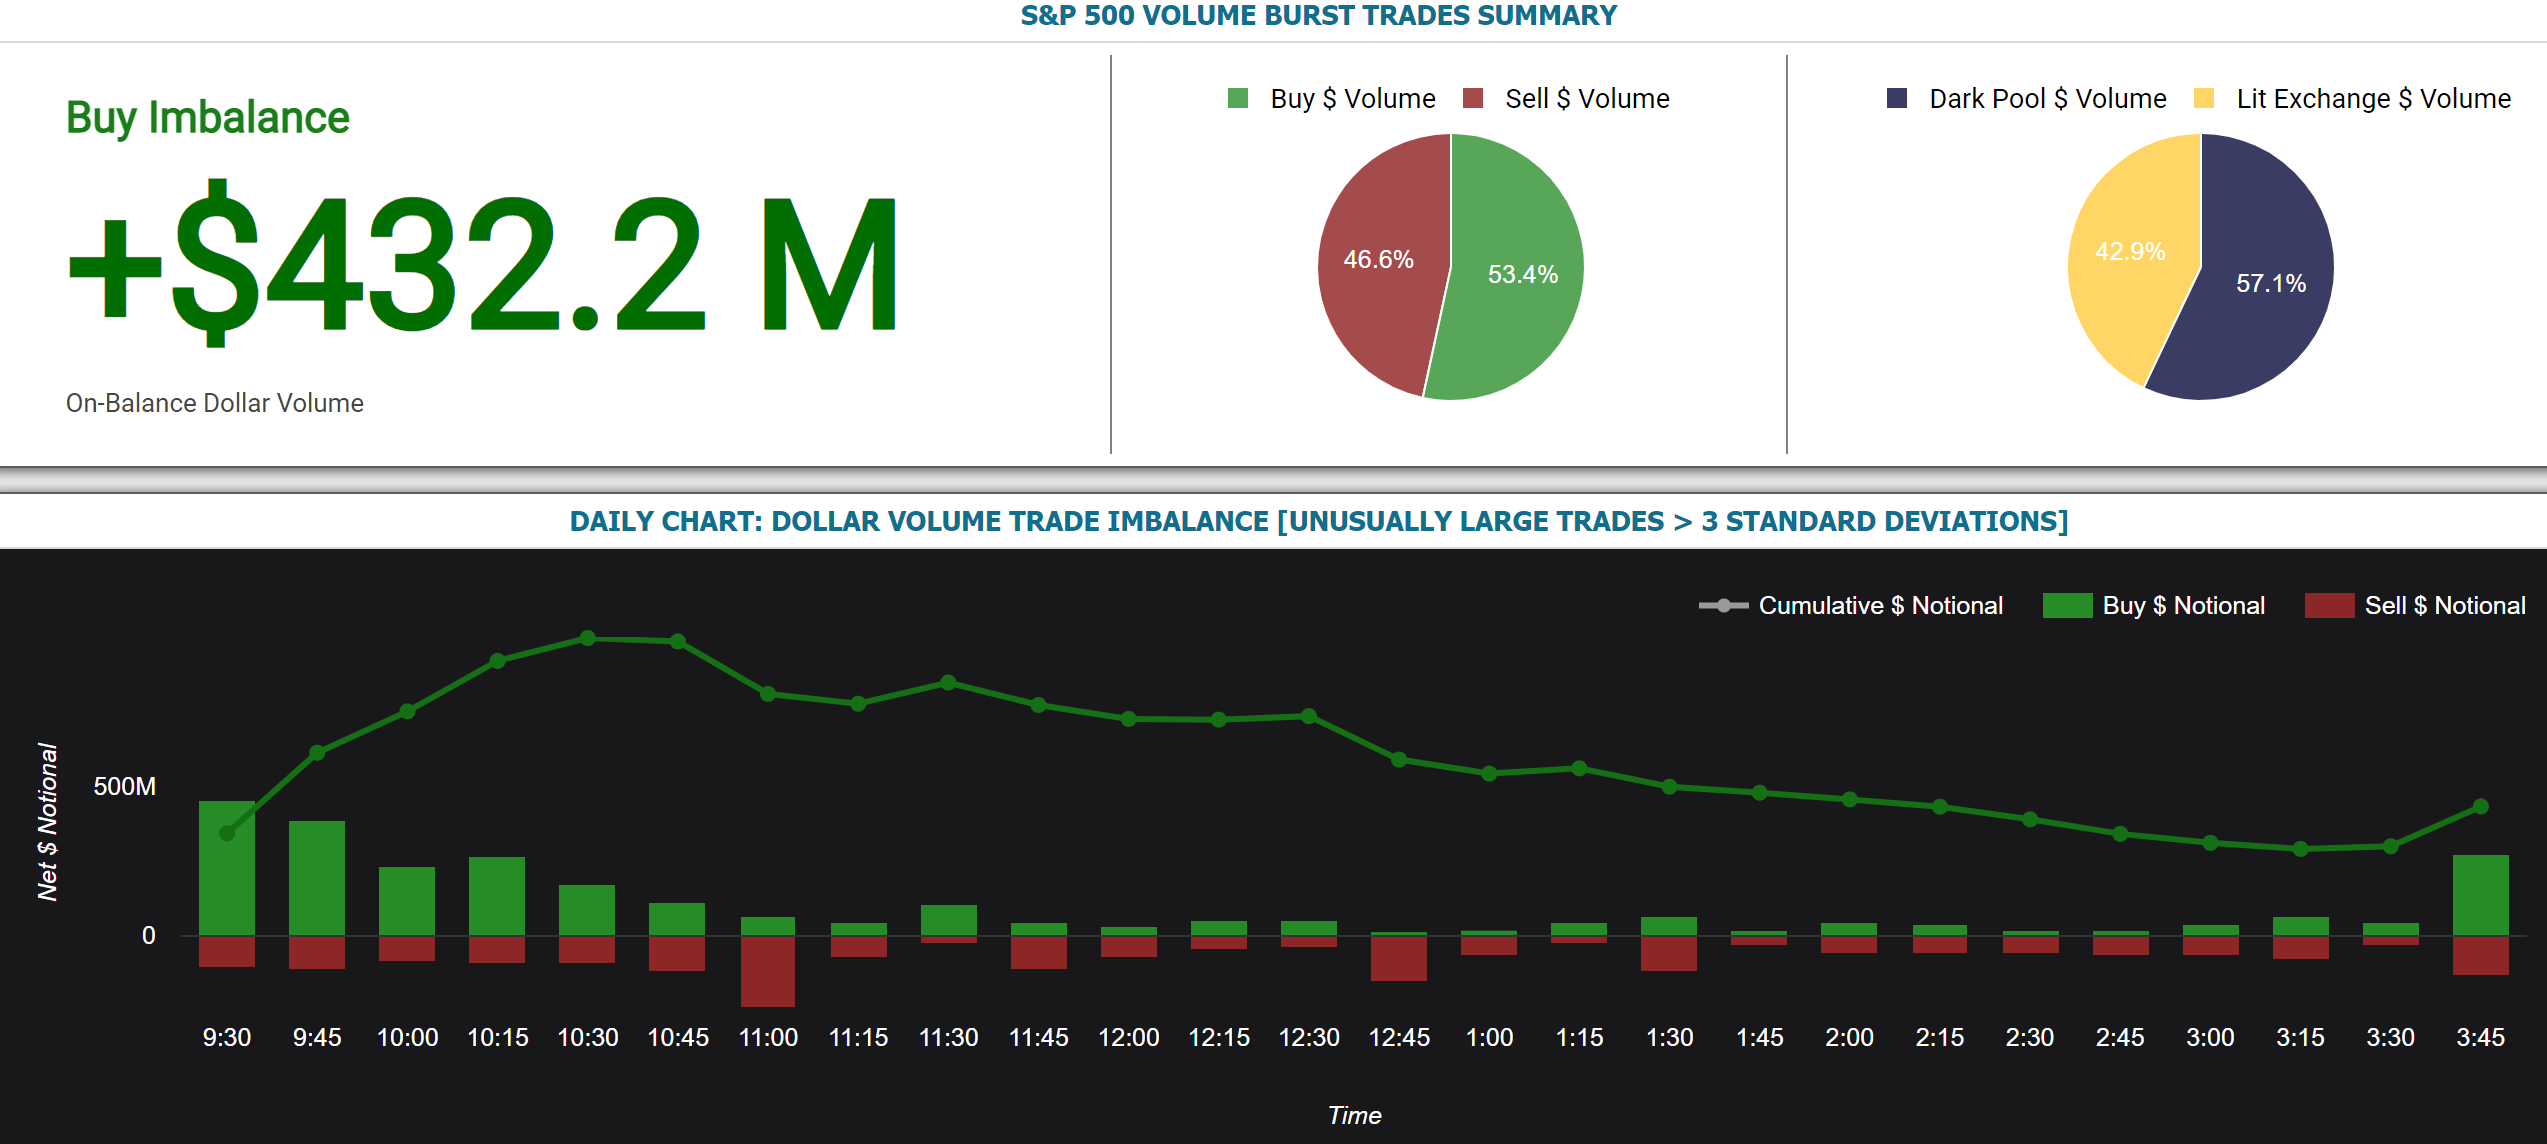This screenshot has width=2547, height=1144.
Task: Toggle the Sell $ Notional legend entry
Action: coord(2415,606)
